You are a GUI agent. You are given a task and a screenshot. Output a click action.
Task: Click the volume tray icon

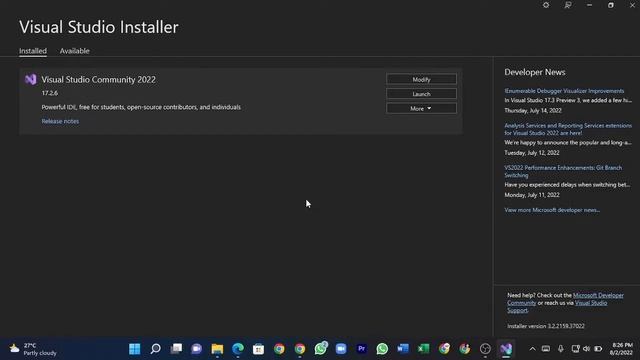587,349
